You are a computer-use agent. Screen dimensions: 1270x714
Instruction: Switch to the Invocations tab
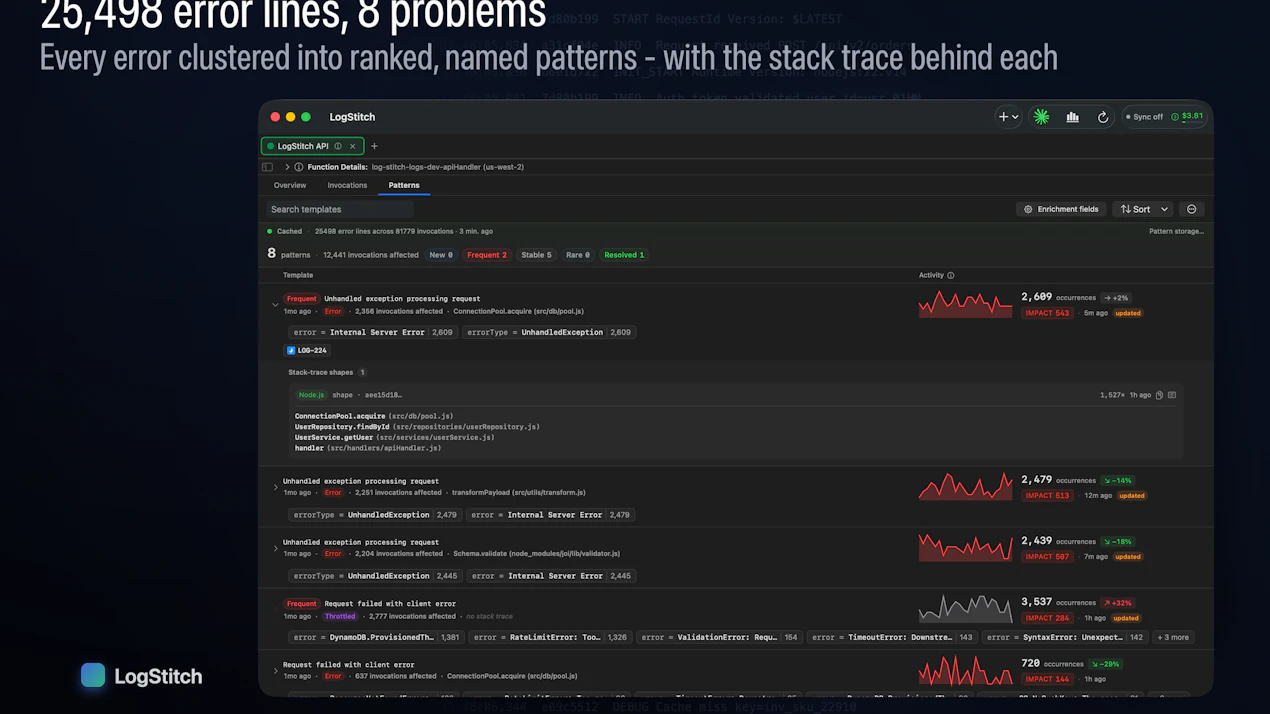coord(347,185)
